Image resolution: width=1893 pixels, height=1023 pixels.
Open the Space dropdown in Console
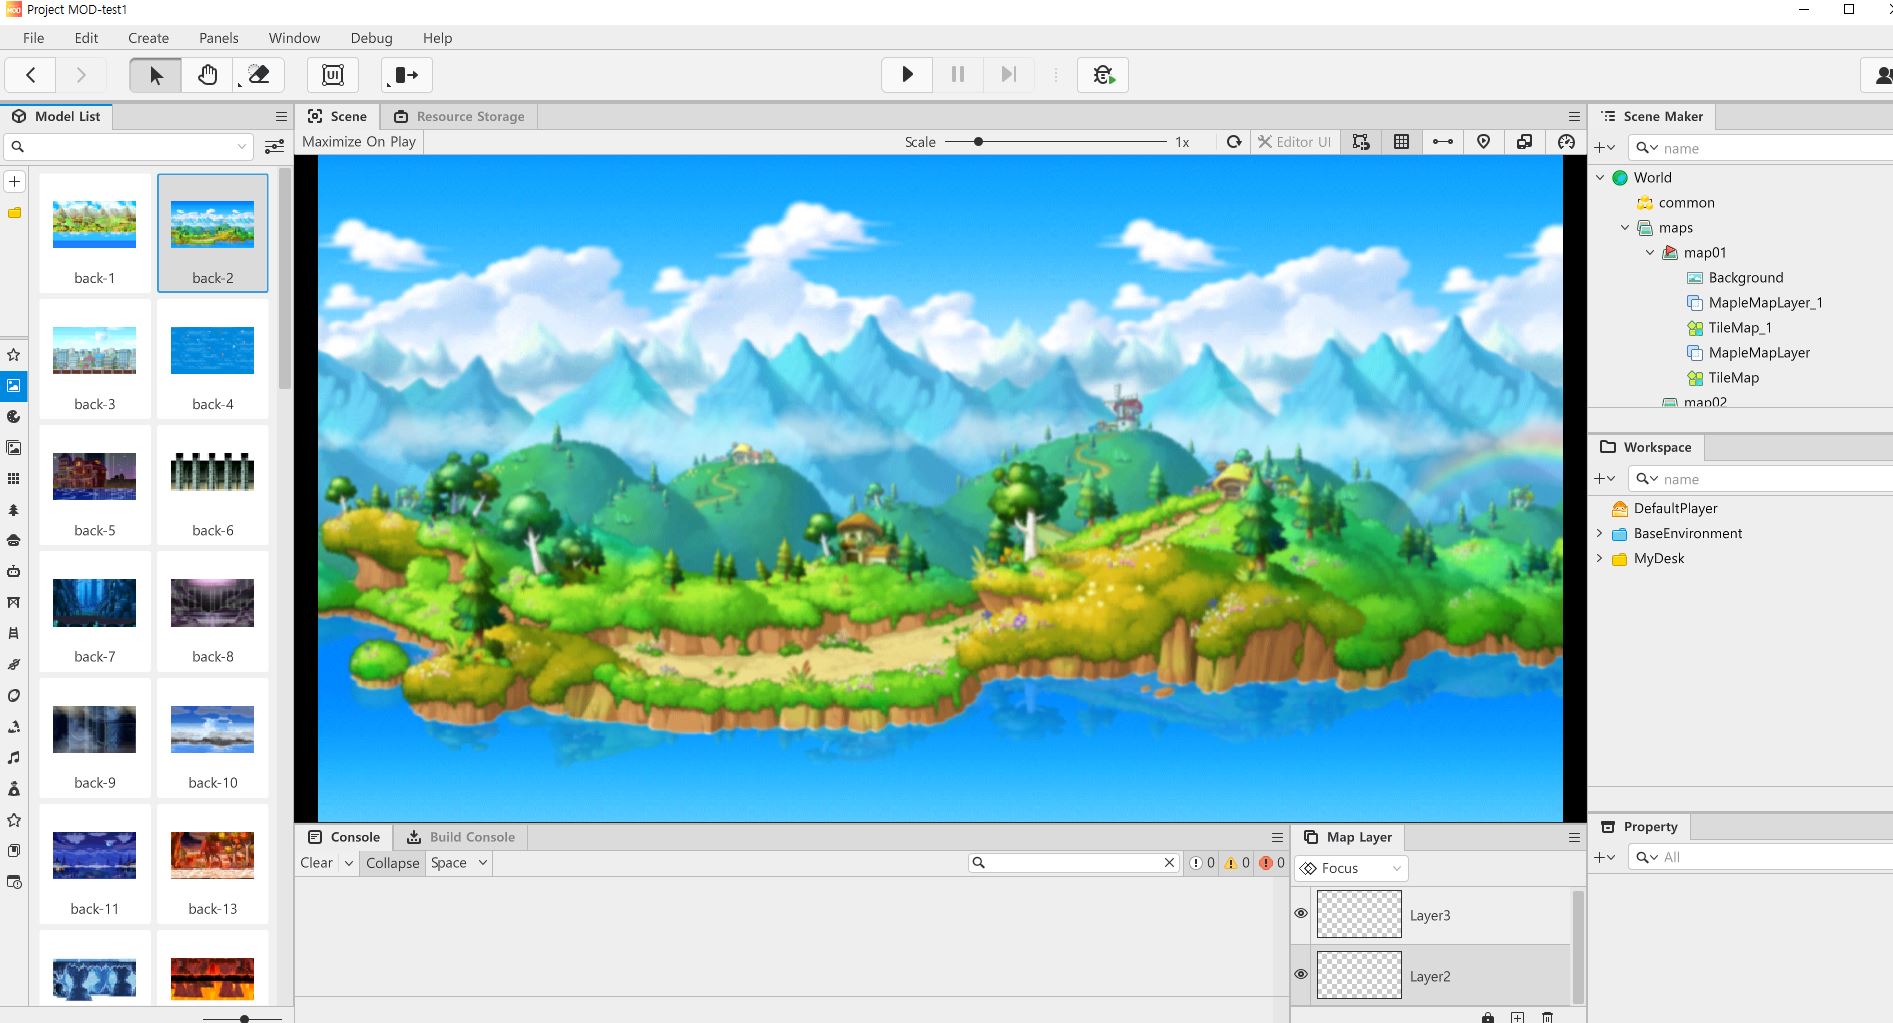click(x=459, y=863)
